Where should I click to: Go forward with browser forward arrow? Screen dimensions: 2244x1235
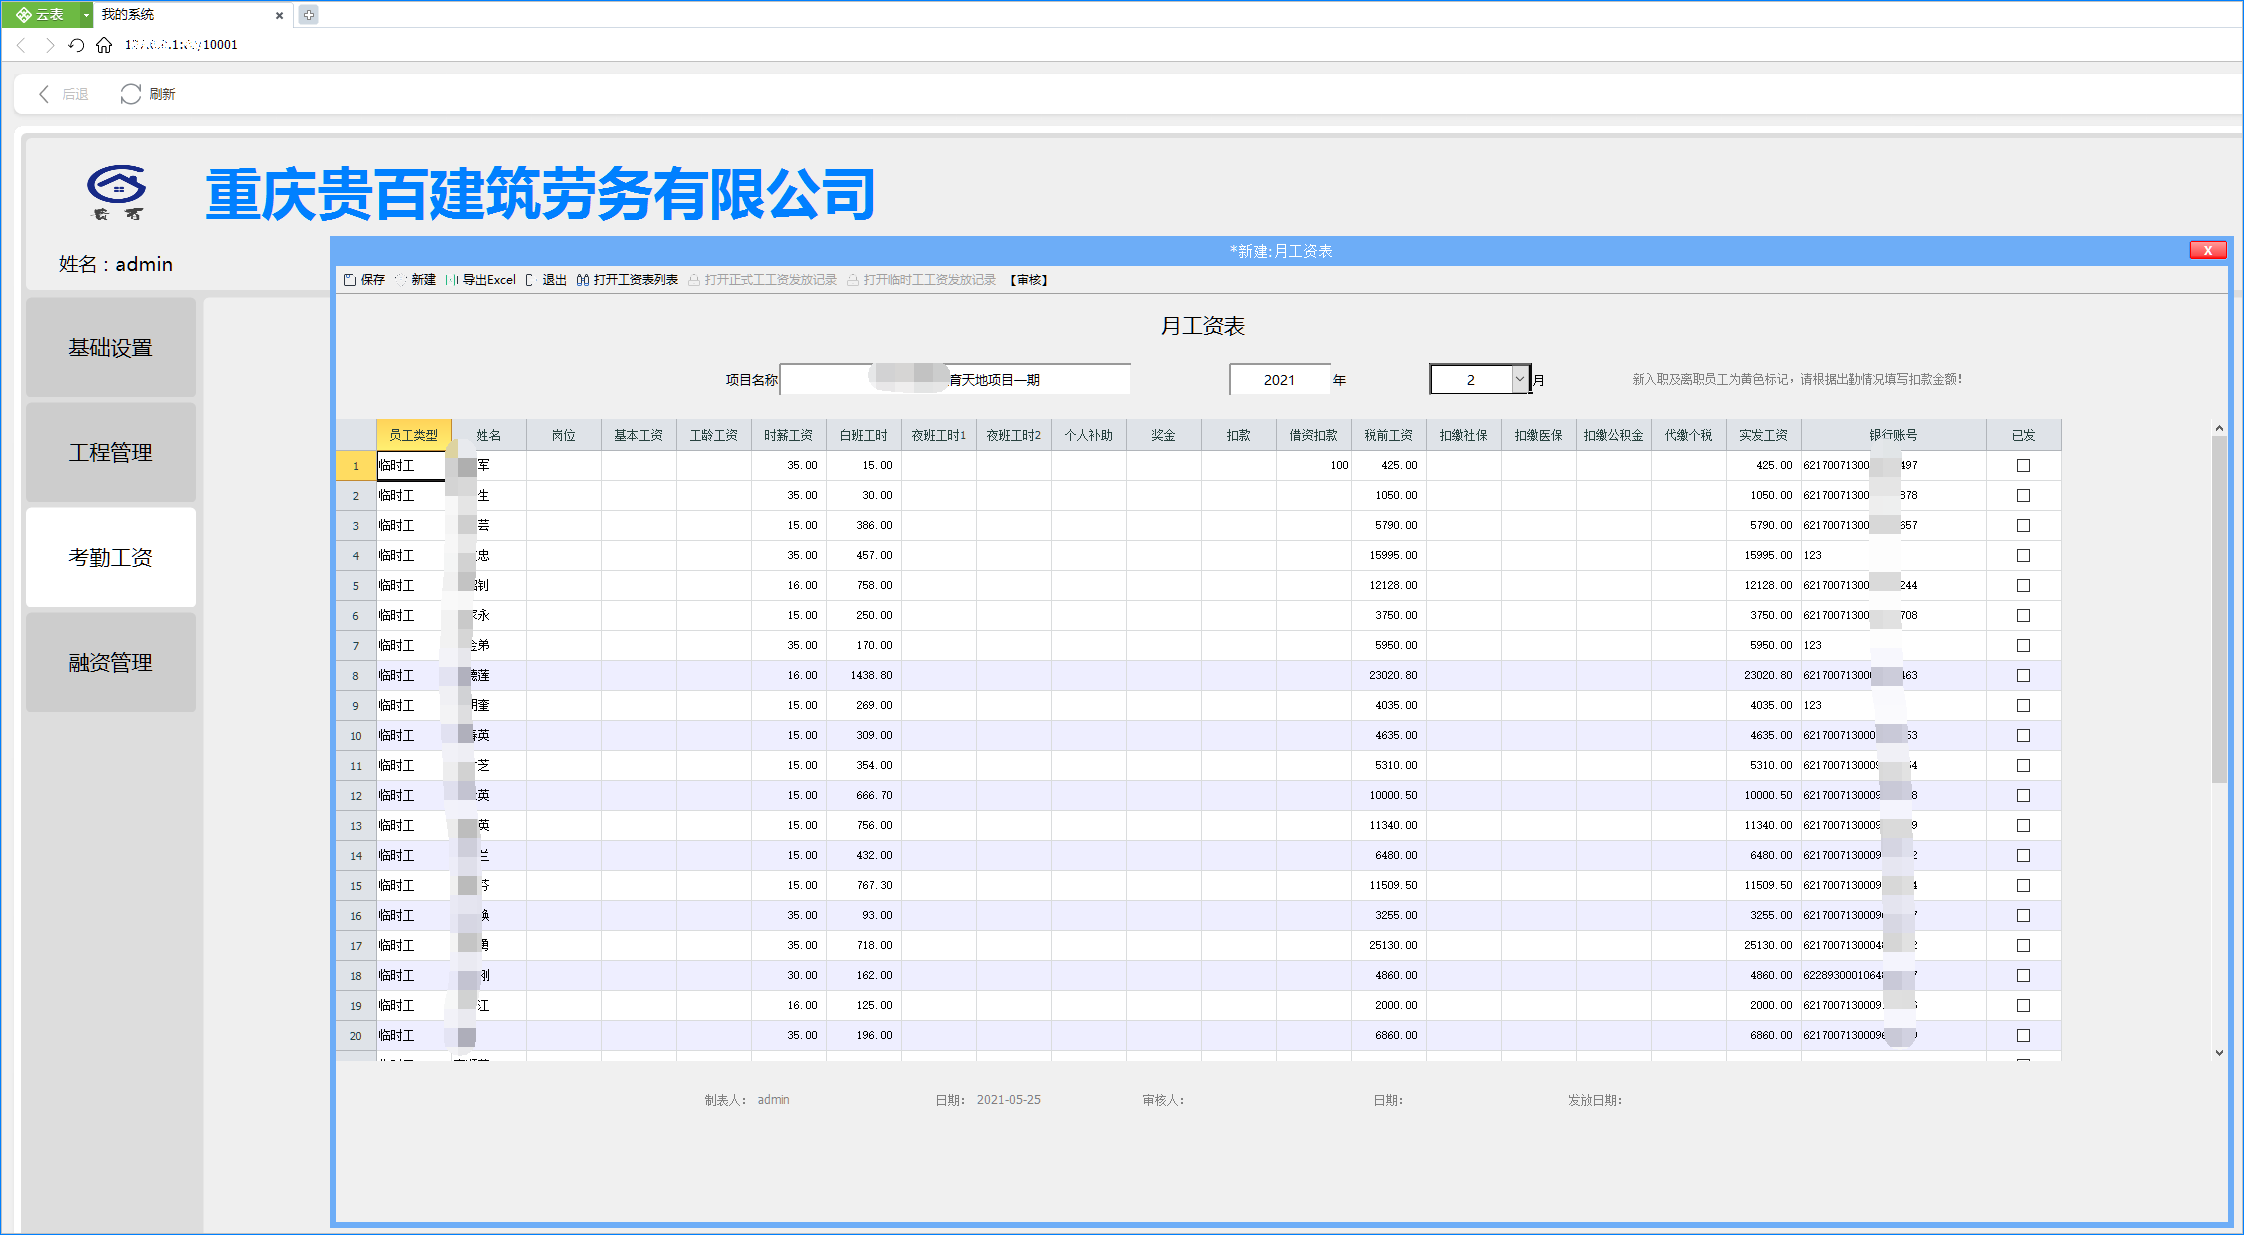[x=49, y=45]
